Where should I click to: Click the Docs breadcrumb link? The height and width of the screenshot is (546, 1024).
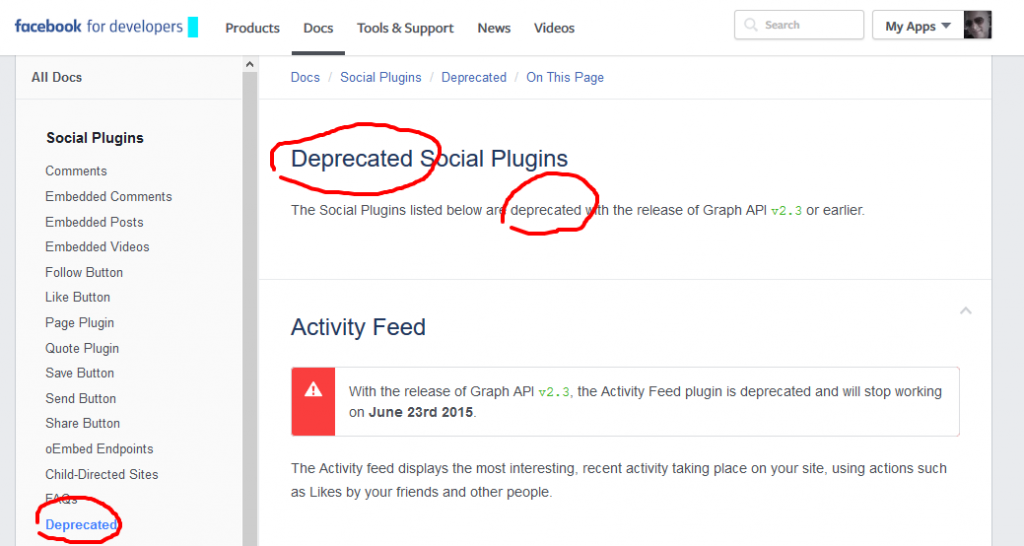point(305,77)
